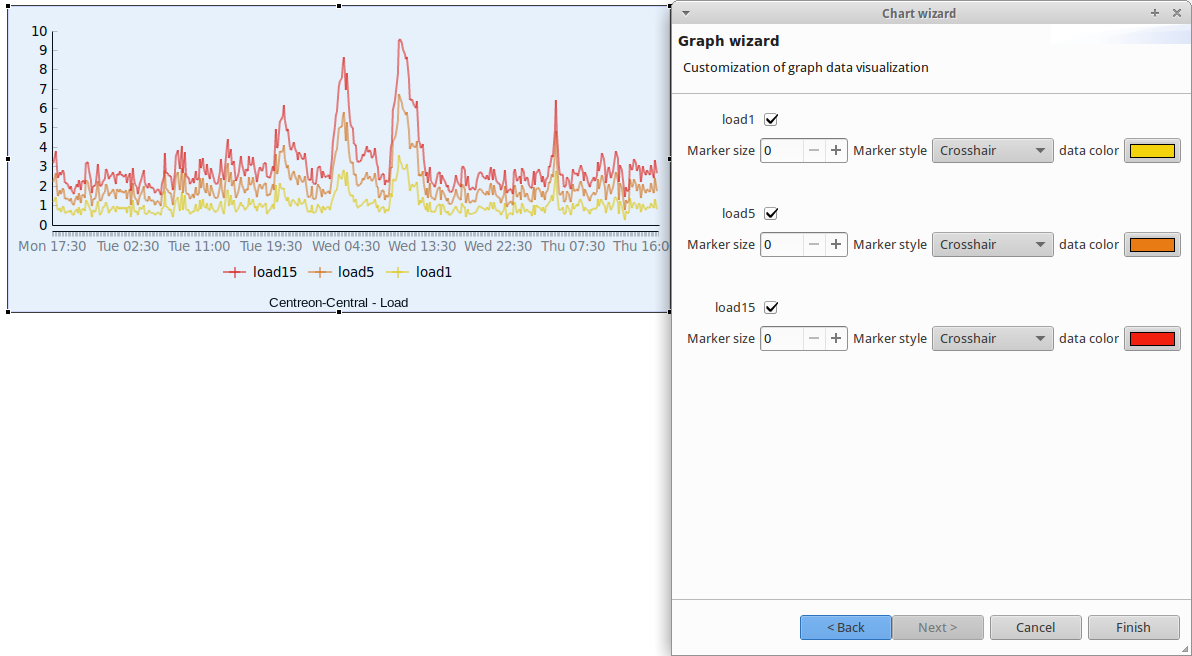Click the load5 crosshair marker in the legend

(x=318, y=272)
